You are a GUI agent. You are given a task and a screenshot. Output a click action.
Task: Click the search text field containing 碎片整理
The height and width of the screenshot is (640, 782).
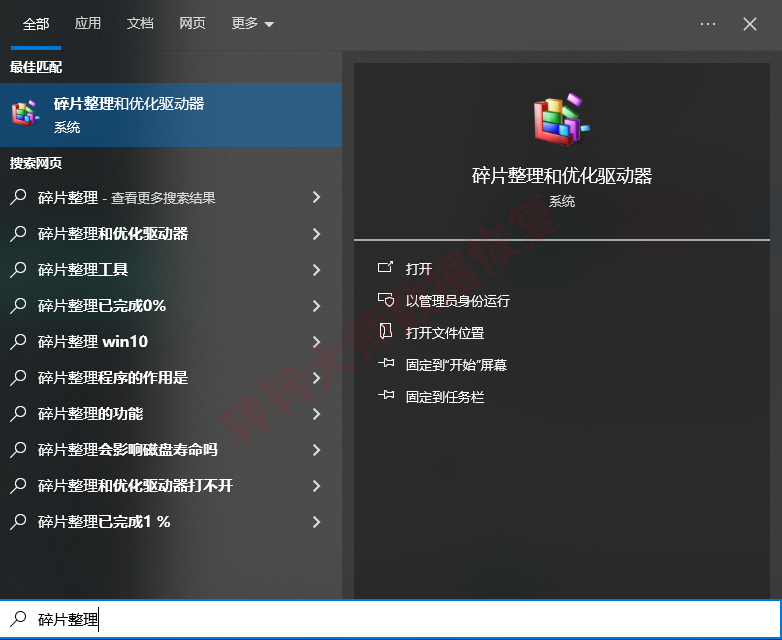point(391,619)
